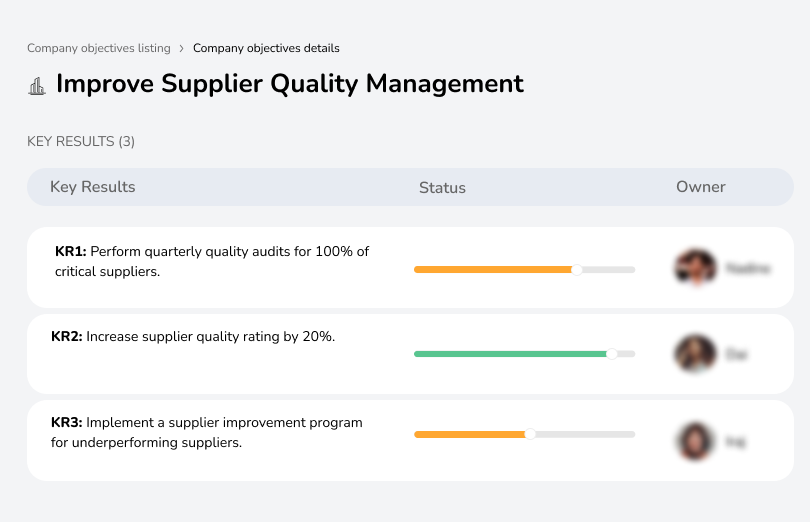Screen dimensions: 810x522
Task: Open KR3 supplier improvement program description
Action: (x=207, y=433)
